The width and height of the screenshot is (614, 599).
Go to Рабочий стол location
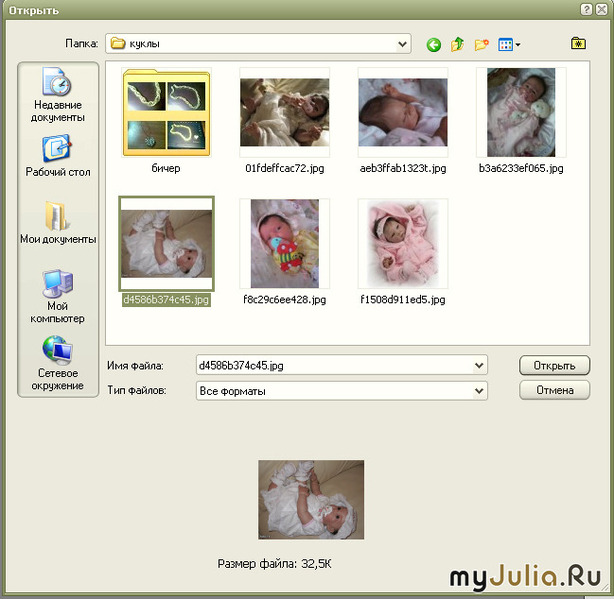[x=58, y=156]
